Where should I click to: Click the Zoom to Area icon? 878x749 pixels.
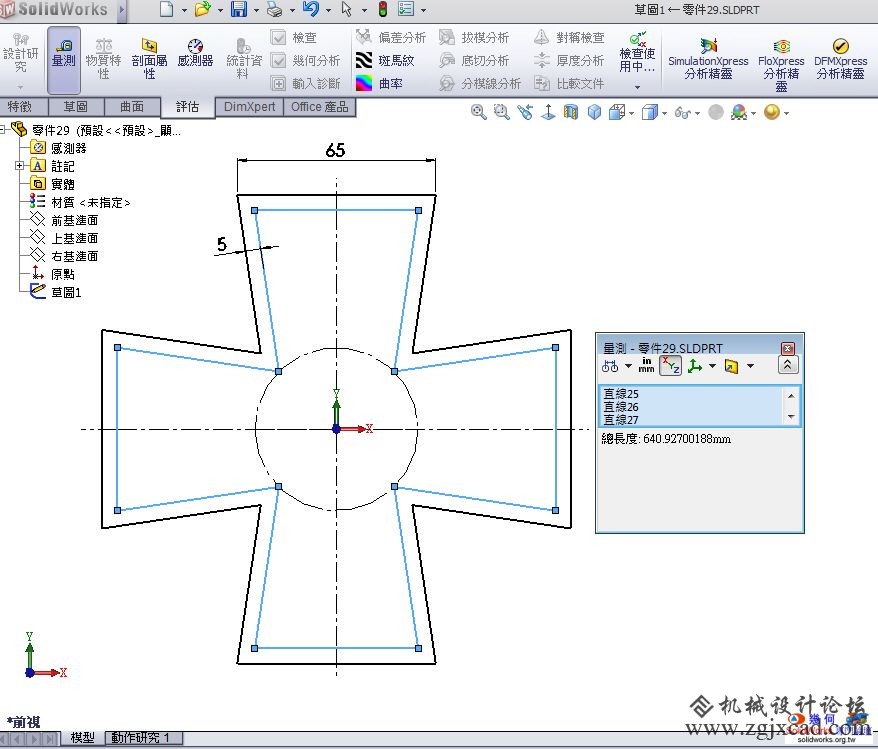[502, 113]
